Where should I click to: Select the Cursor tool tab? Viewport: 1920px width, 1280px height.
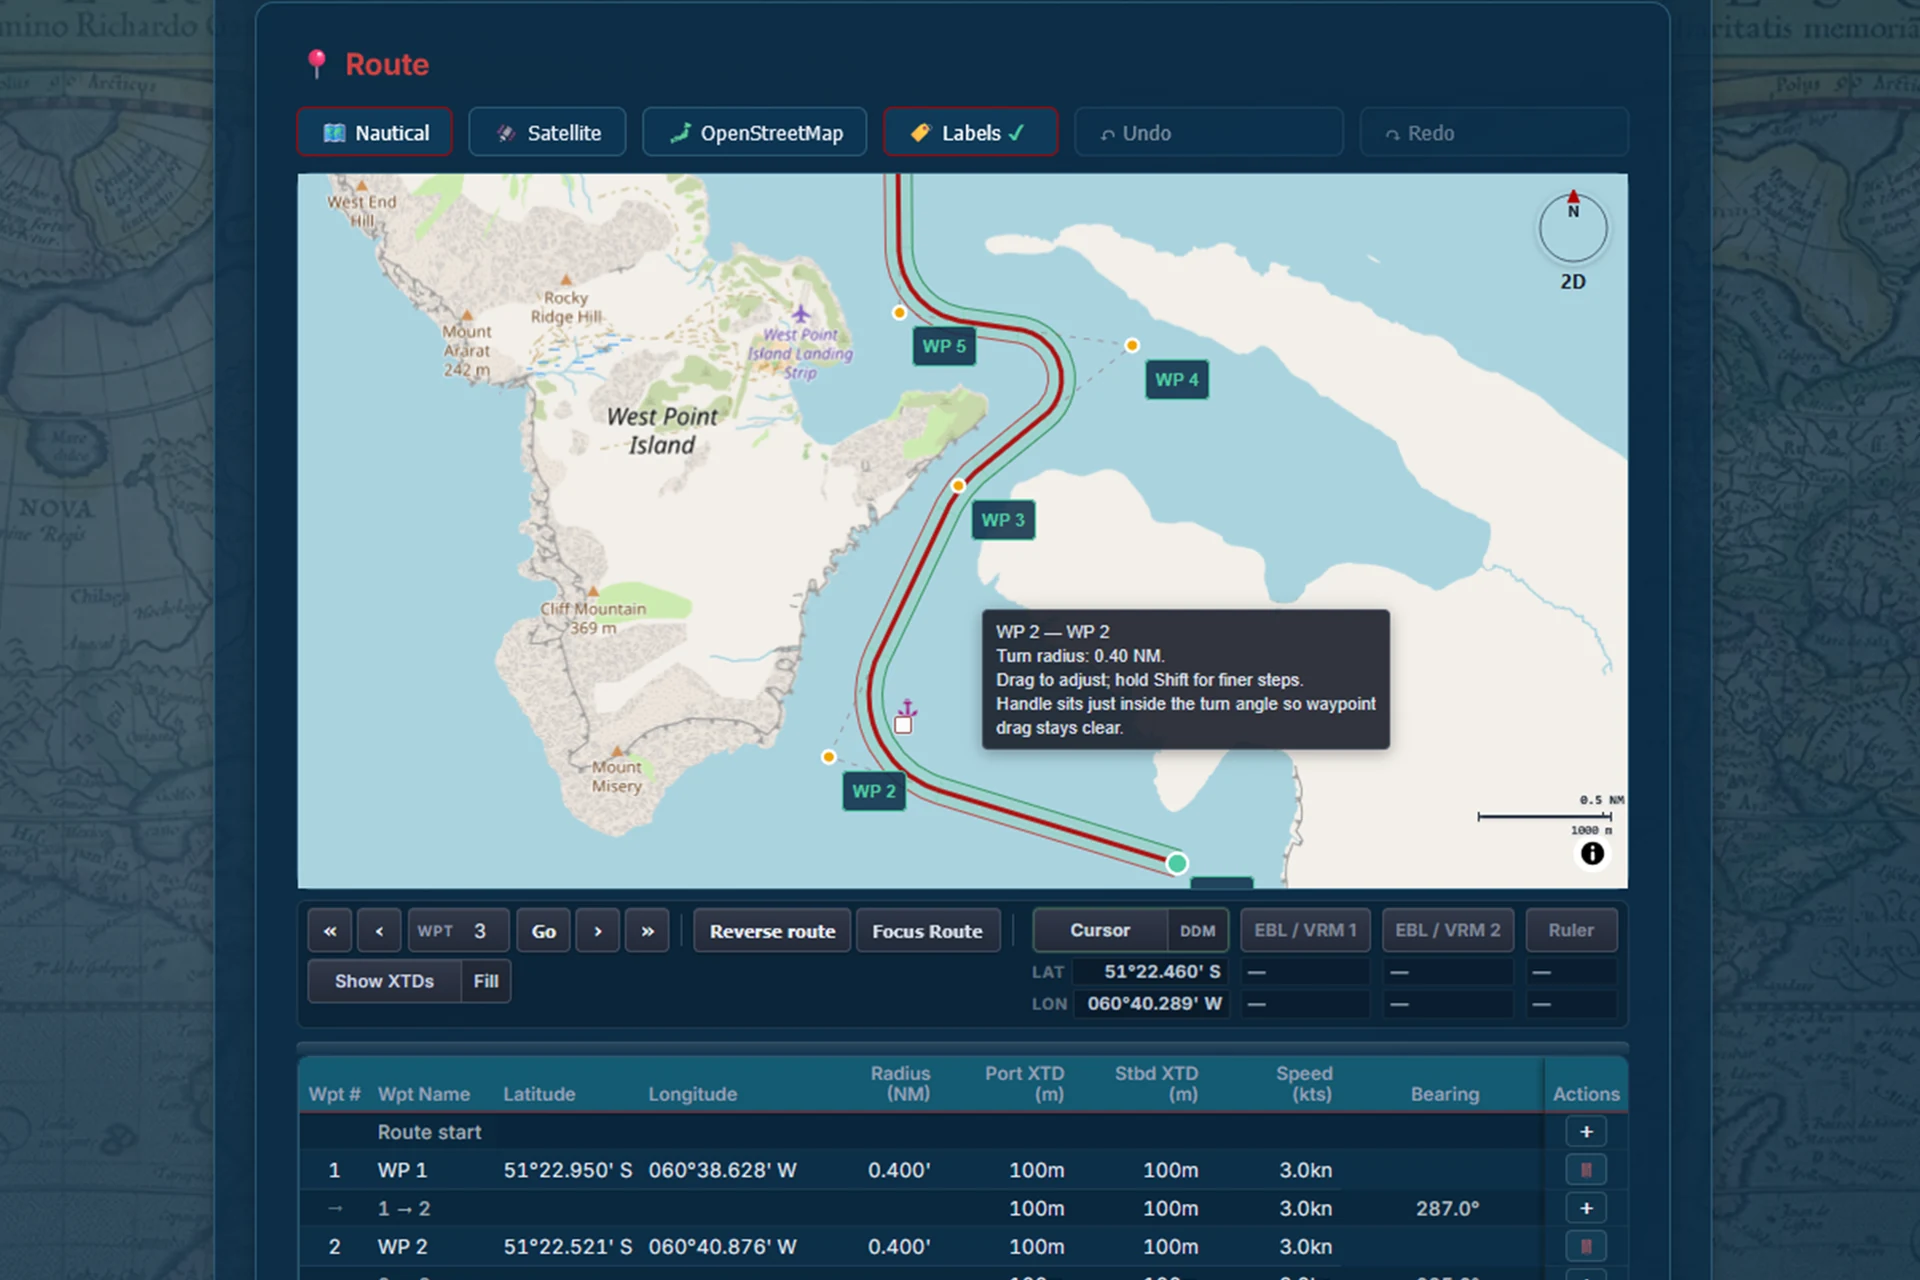(1100, 930)
